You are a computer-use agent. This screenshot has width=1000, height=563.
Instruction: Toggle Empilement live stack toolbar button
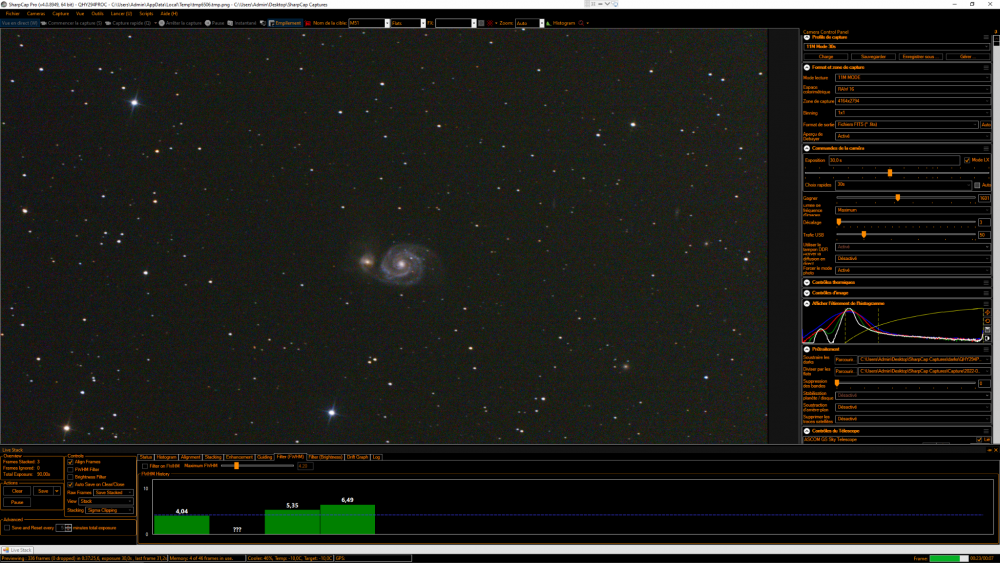click(284, 23)
